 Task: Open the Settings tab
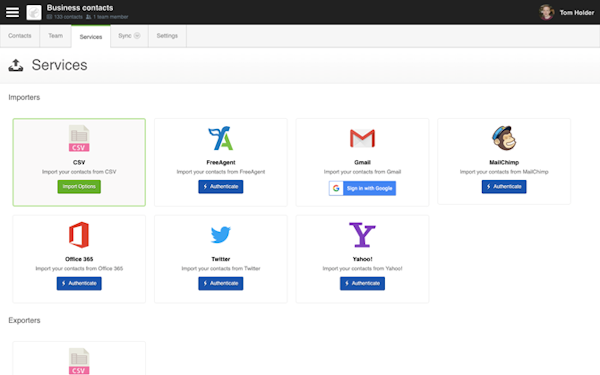pos(167,36)
